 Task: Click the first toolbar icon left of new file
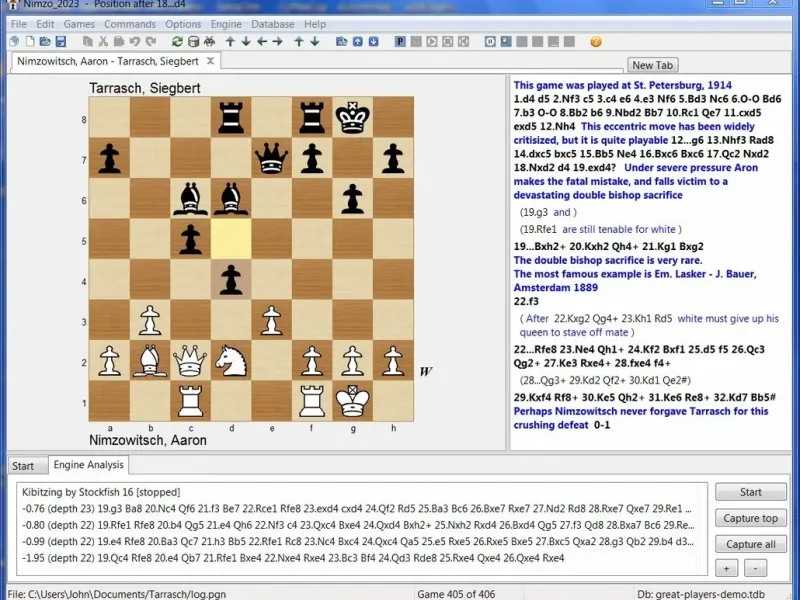[14, 42]
